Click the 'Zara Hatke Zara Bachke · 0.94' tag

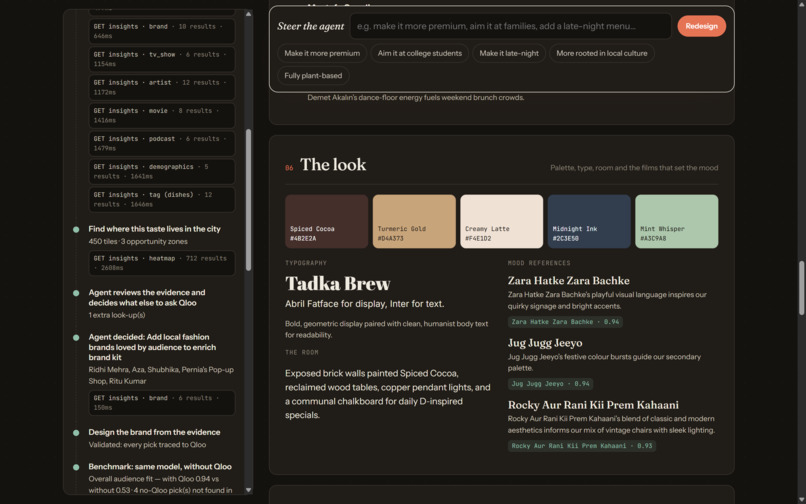click(565, 322)
